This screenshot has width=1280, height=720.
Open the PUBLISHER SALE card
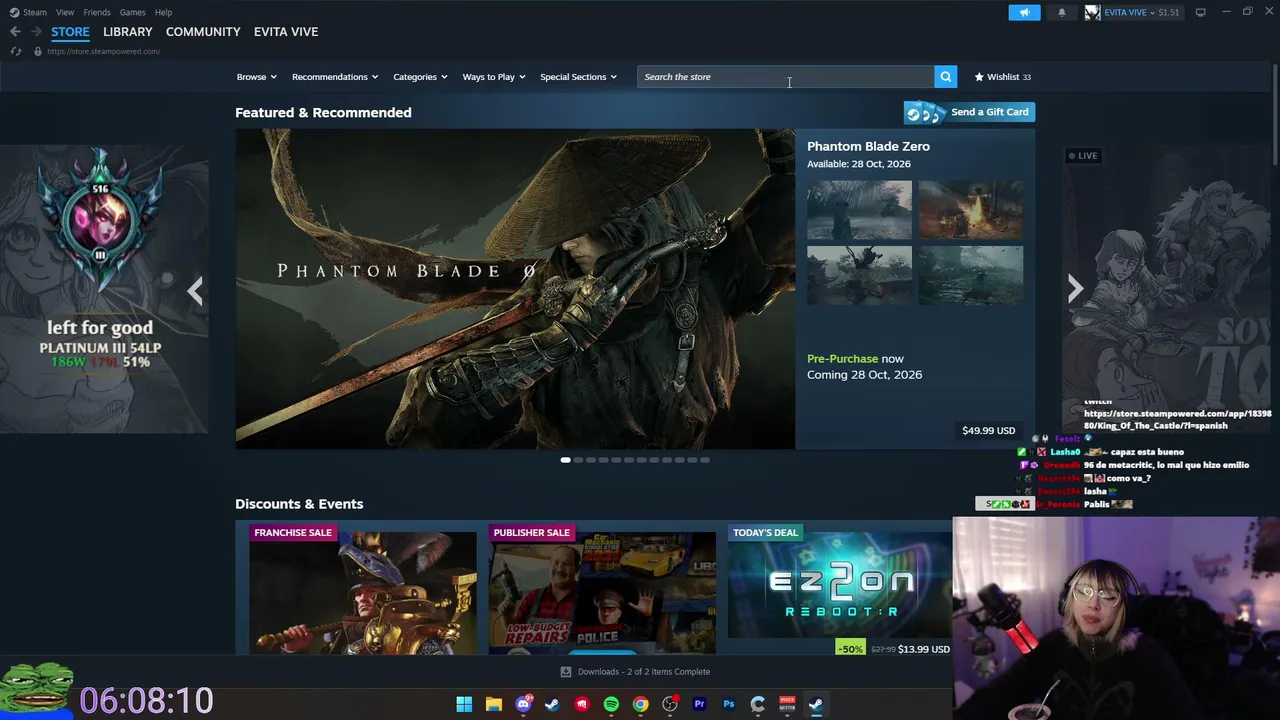coord(602,588)
